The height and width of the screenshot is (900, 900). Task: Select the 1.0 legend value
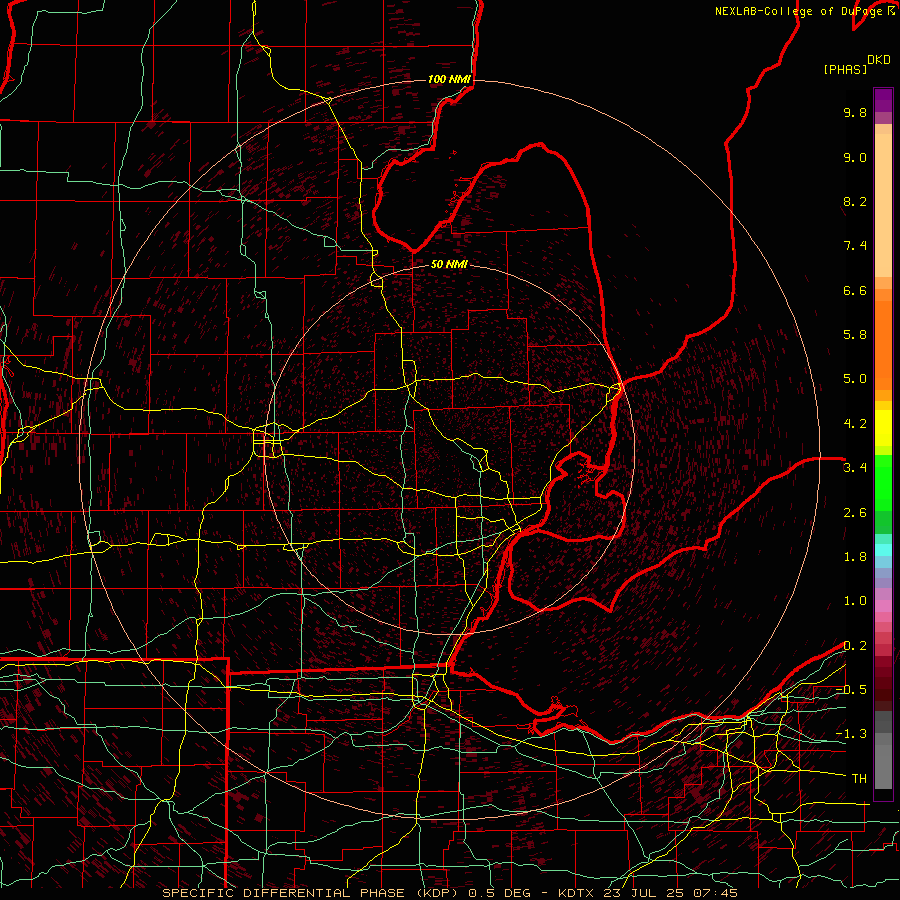[x=855, y=601]
